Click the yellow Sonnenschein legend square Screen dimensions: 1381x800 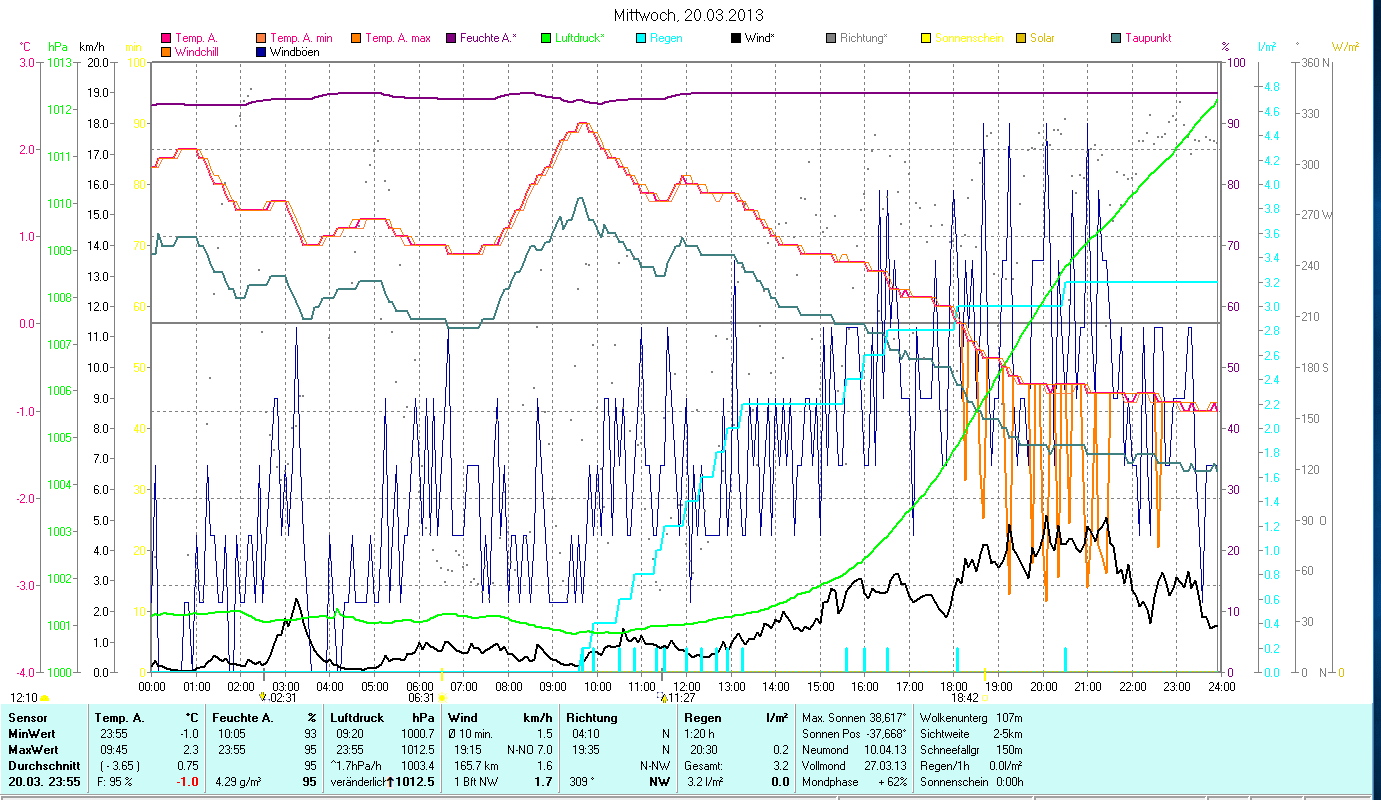[925, 39]
